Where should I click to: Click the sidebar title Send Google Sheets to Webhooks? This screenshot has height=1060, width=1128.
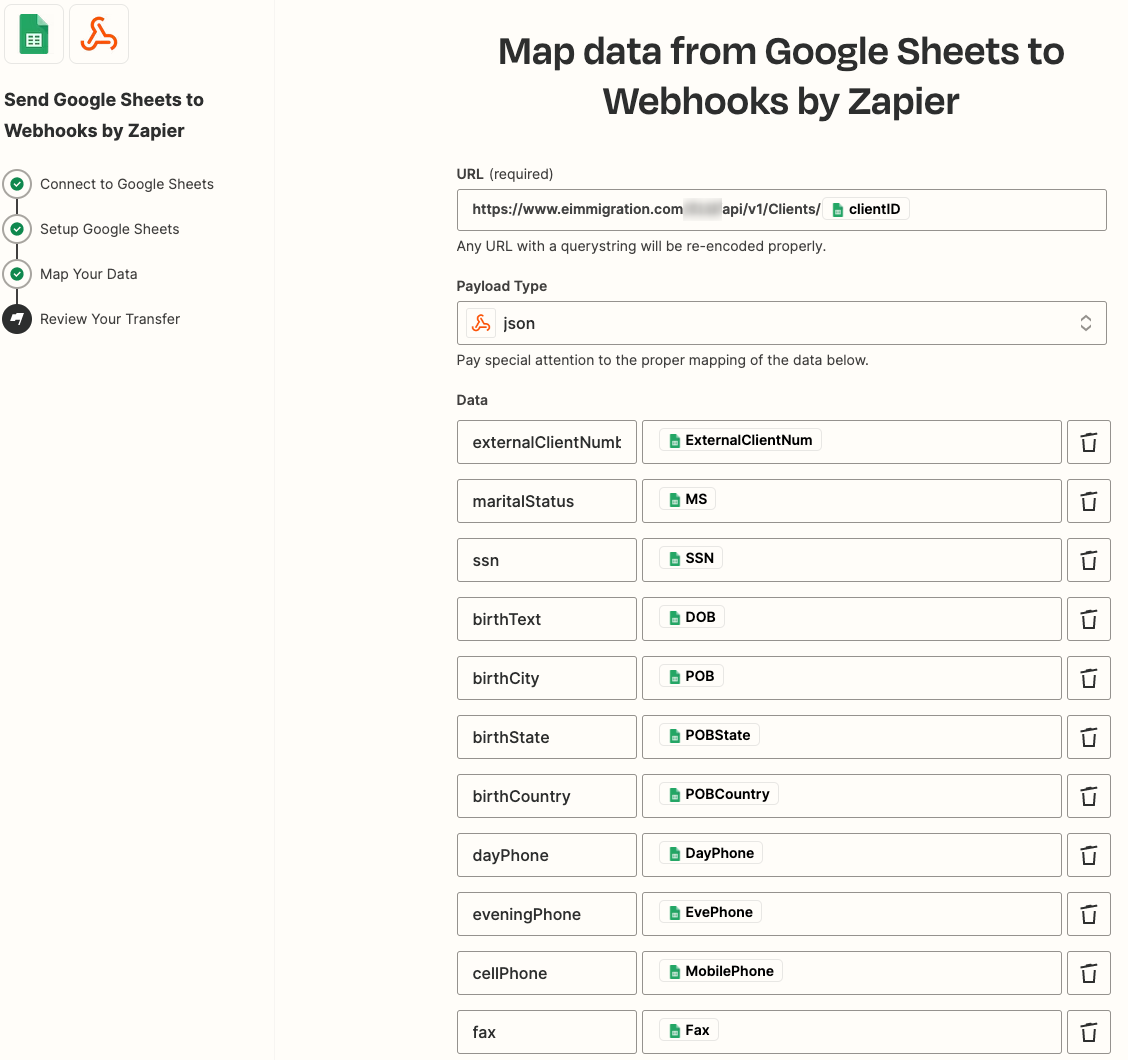(x=104, y=115)
